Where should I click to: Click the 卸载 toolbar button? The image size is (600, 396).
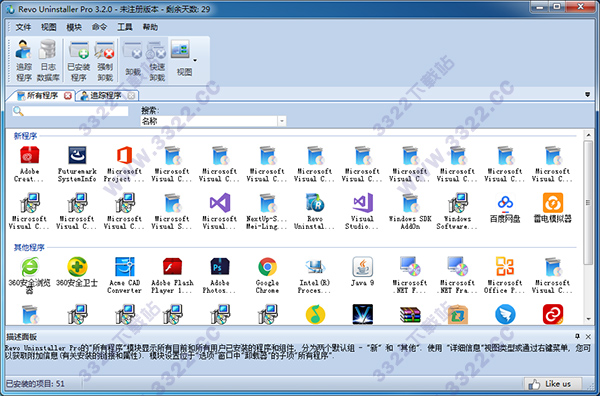pyautogui.click(x=133, y=60)
